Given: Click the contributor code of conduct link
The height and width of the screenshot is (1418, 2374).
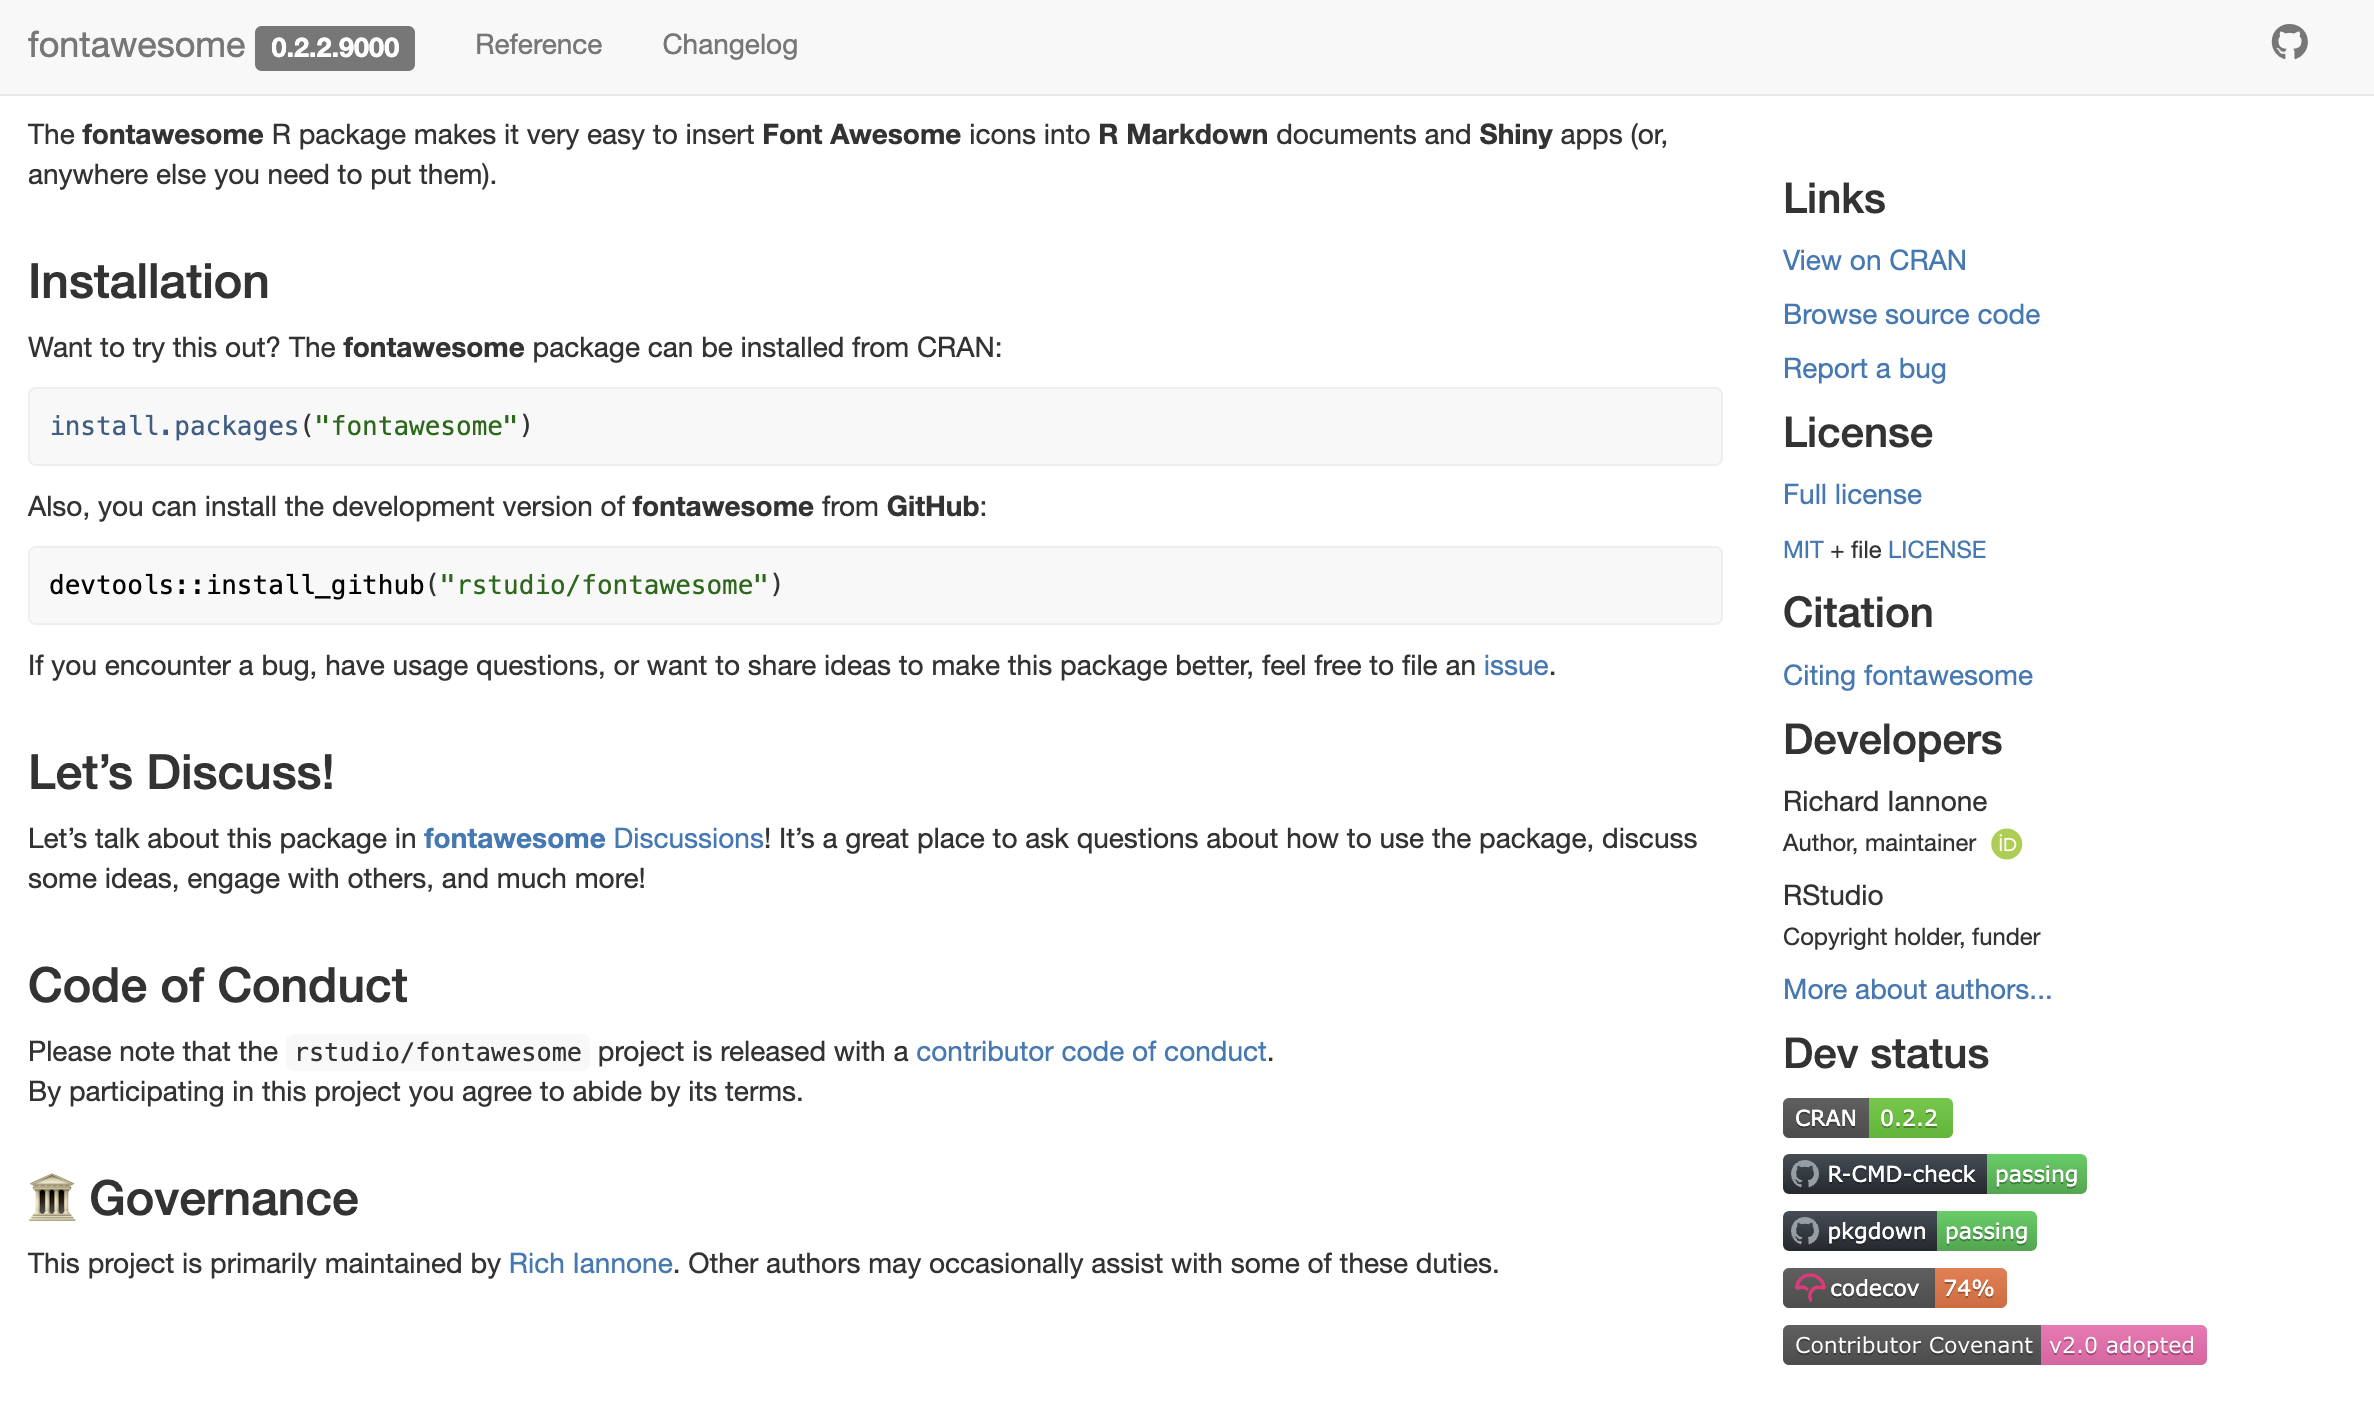Looking at the screenshot, I should 1091,1051.
